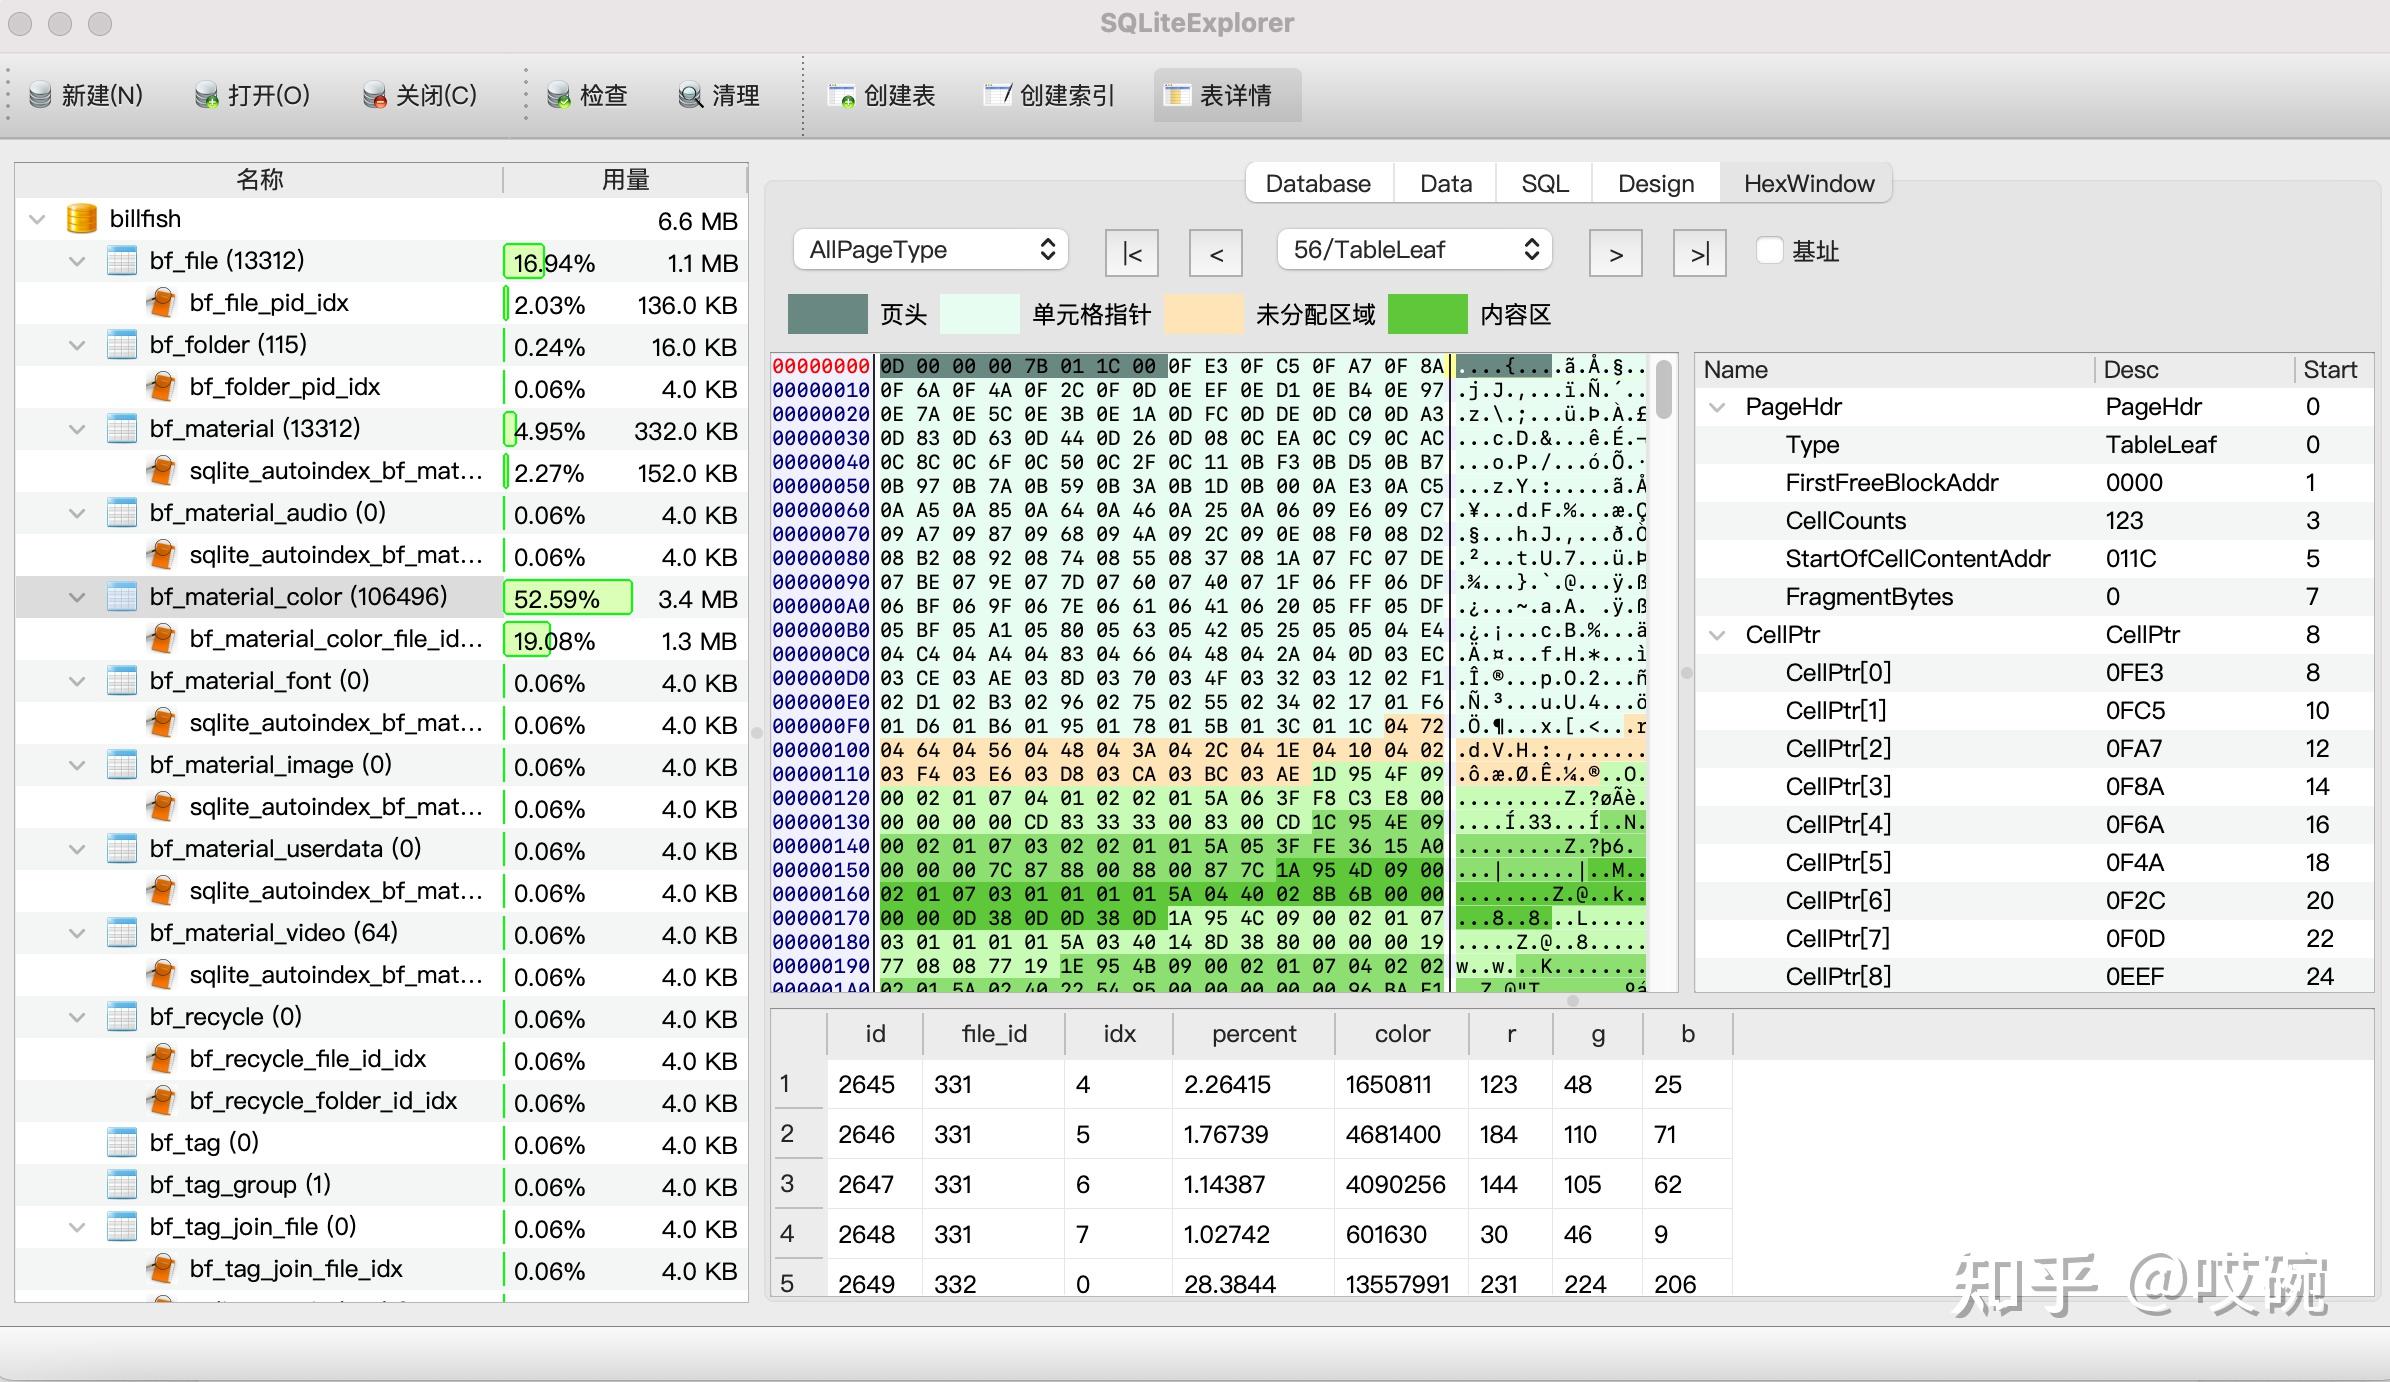Click the 清理 vacuum icon

click(x=690, y=95)
